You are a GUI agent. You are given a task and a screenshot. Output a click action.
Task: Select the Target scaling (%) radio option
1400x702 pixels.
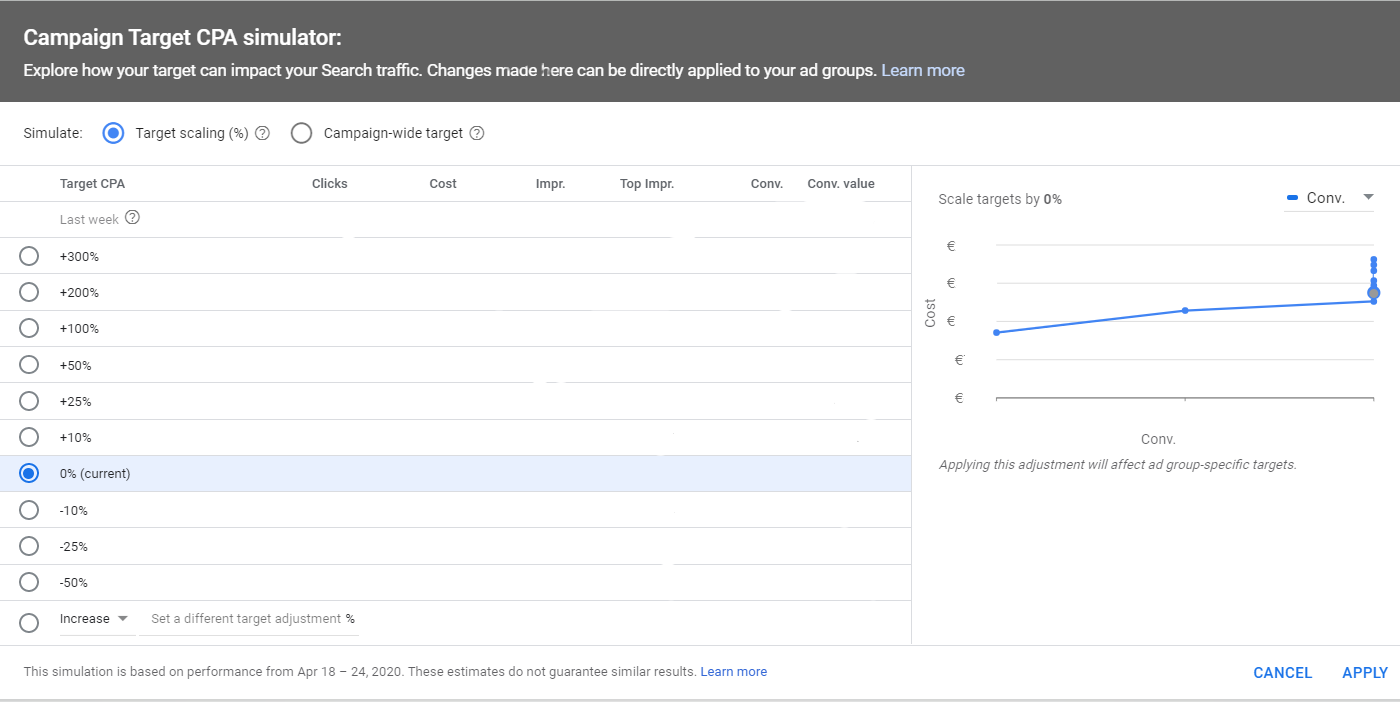(x=114, y=133)
